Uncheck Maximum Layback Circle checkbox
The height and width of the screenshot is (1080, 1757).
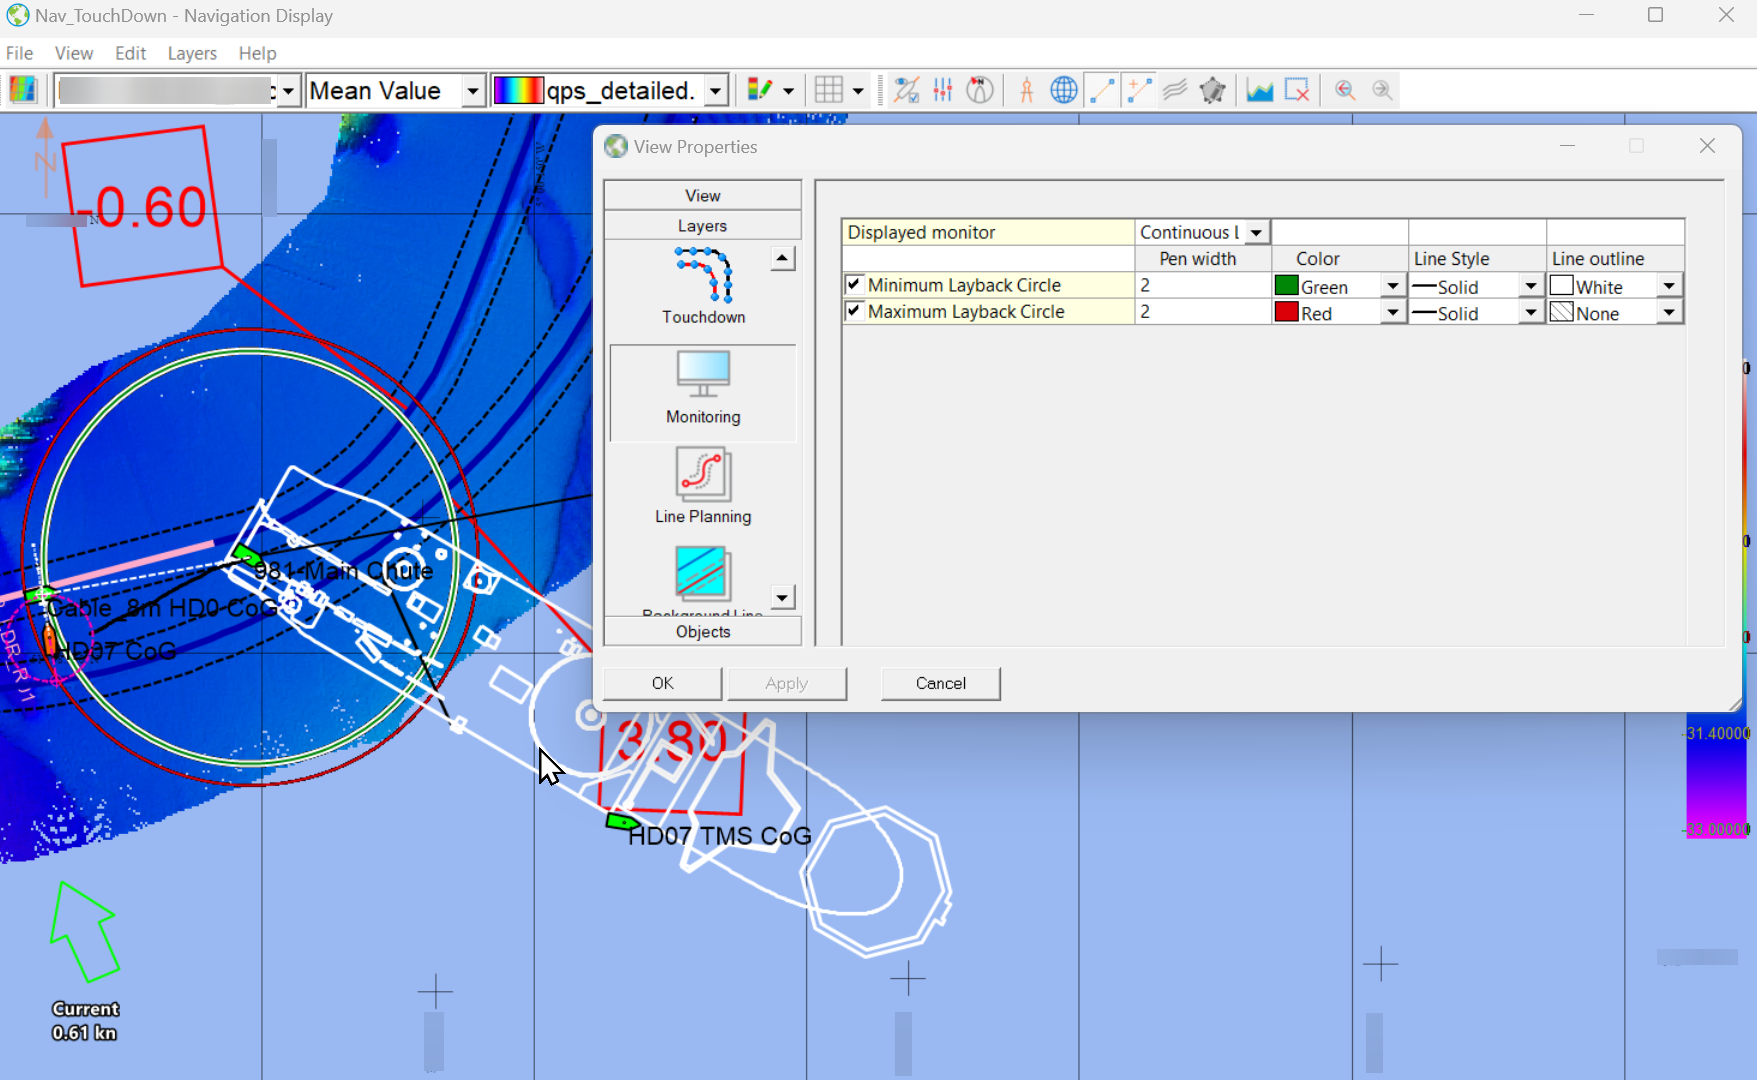854,311
